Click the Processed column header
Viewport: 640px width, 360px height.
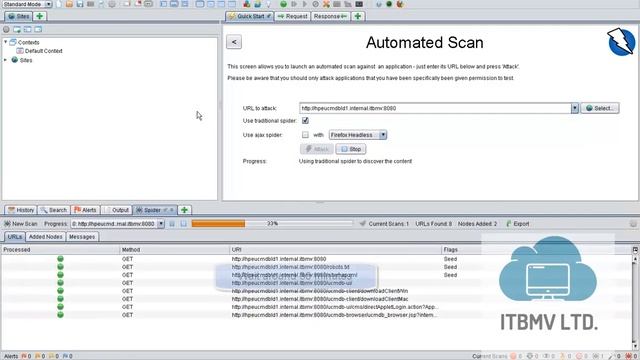point(60,249)
